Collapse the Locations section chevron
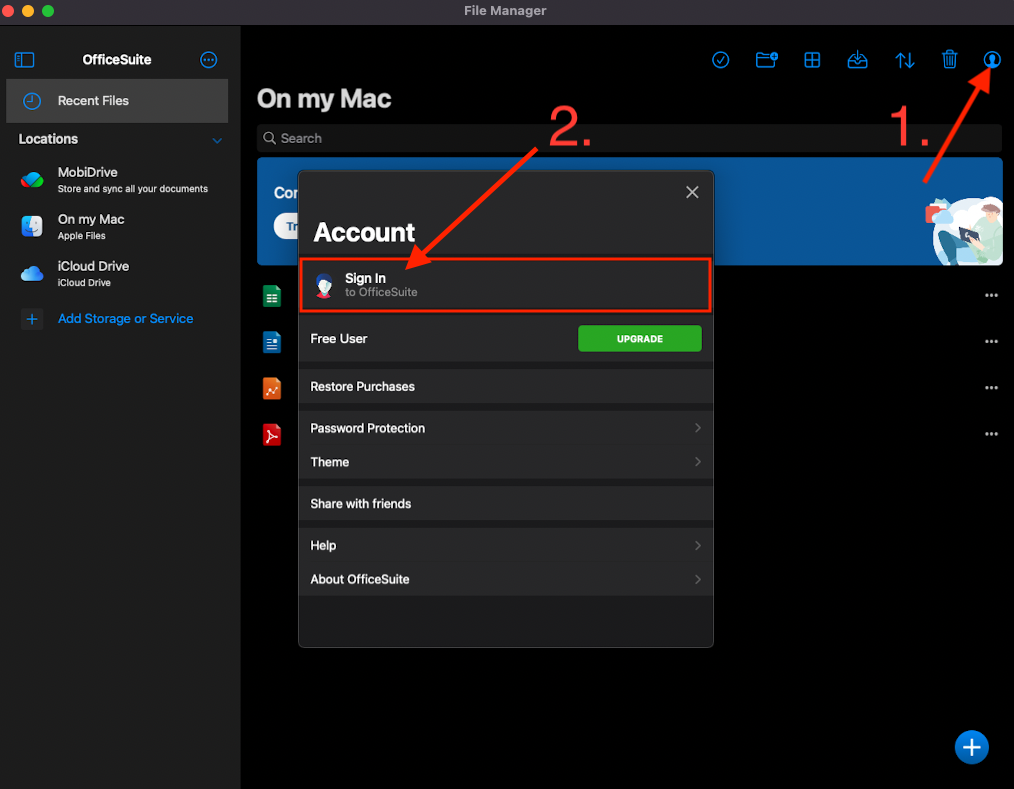The image size is (1014, 789). [217, 140]
